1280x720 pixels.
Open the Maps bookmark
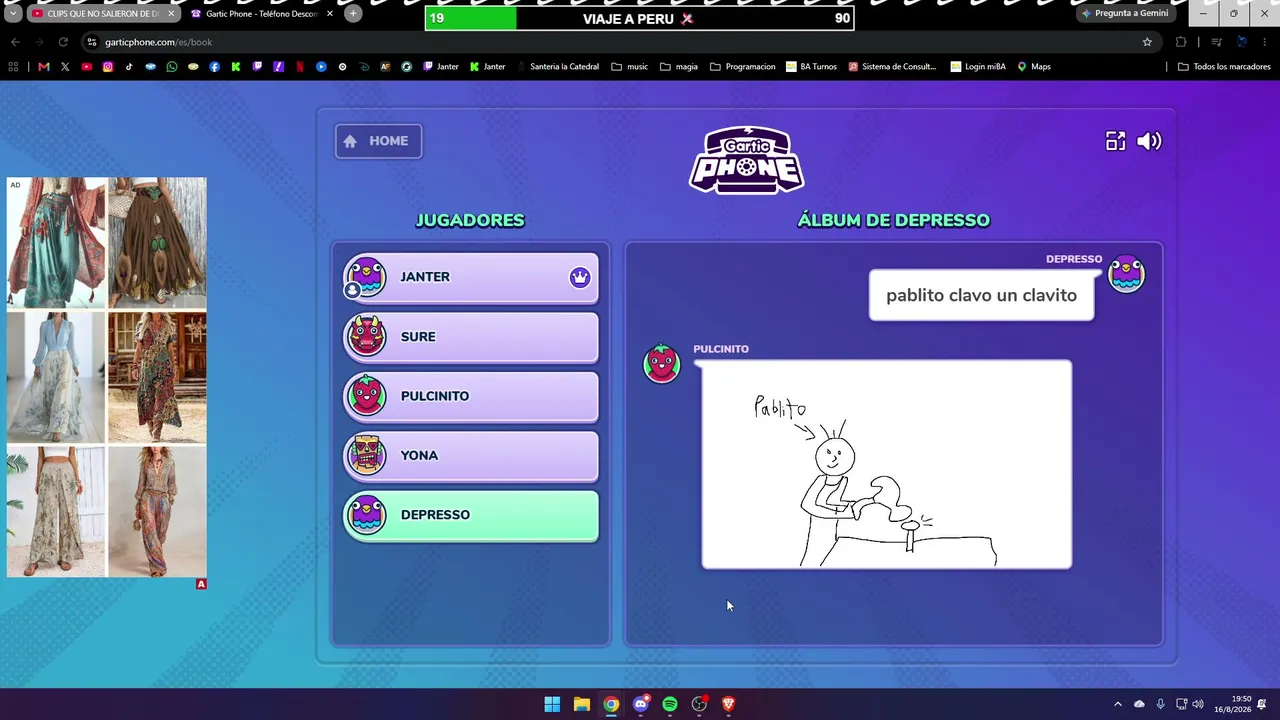[x=1034, y=67]
